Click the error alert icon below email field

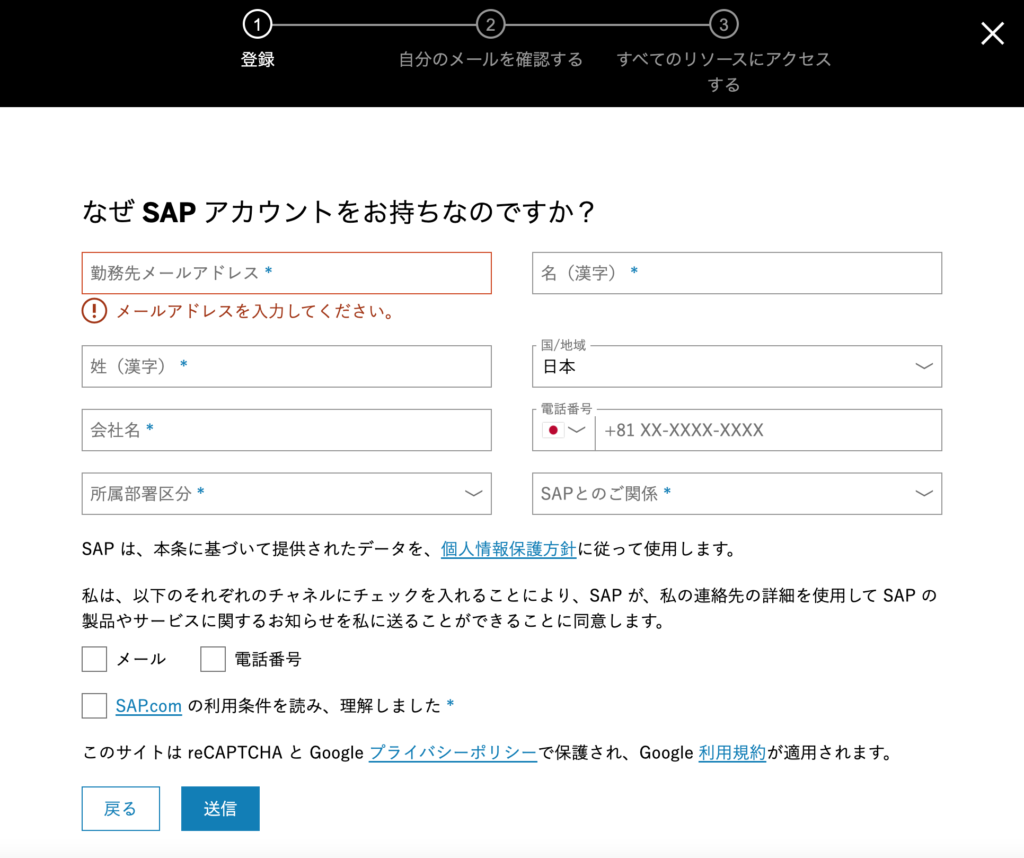[x=93, y=311]
